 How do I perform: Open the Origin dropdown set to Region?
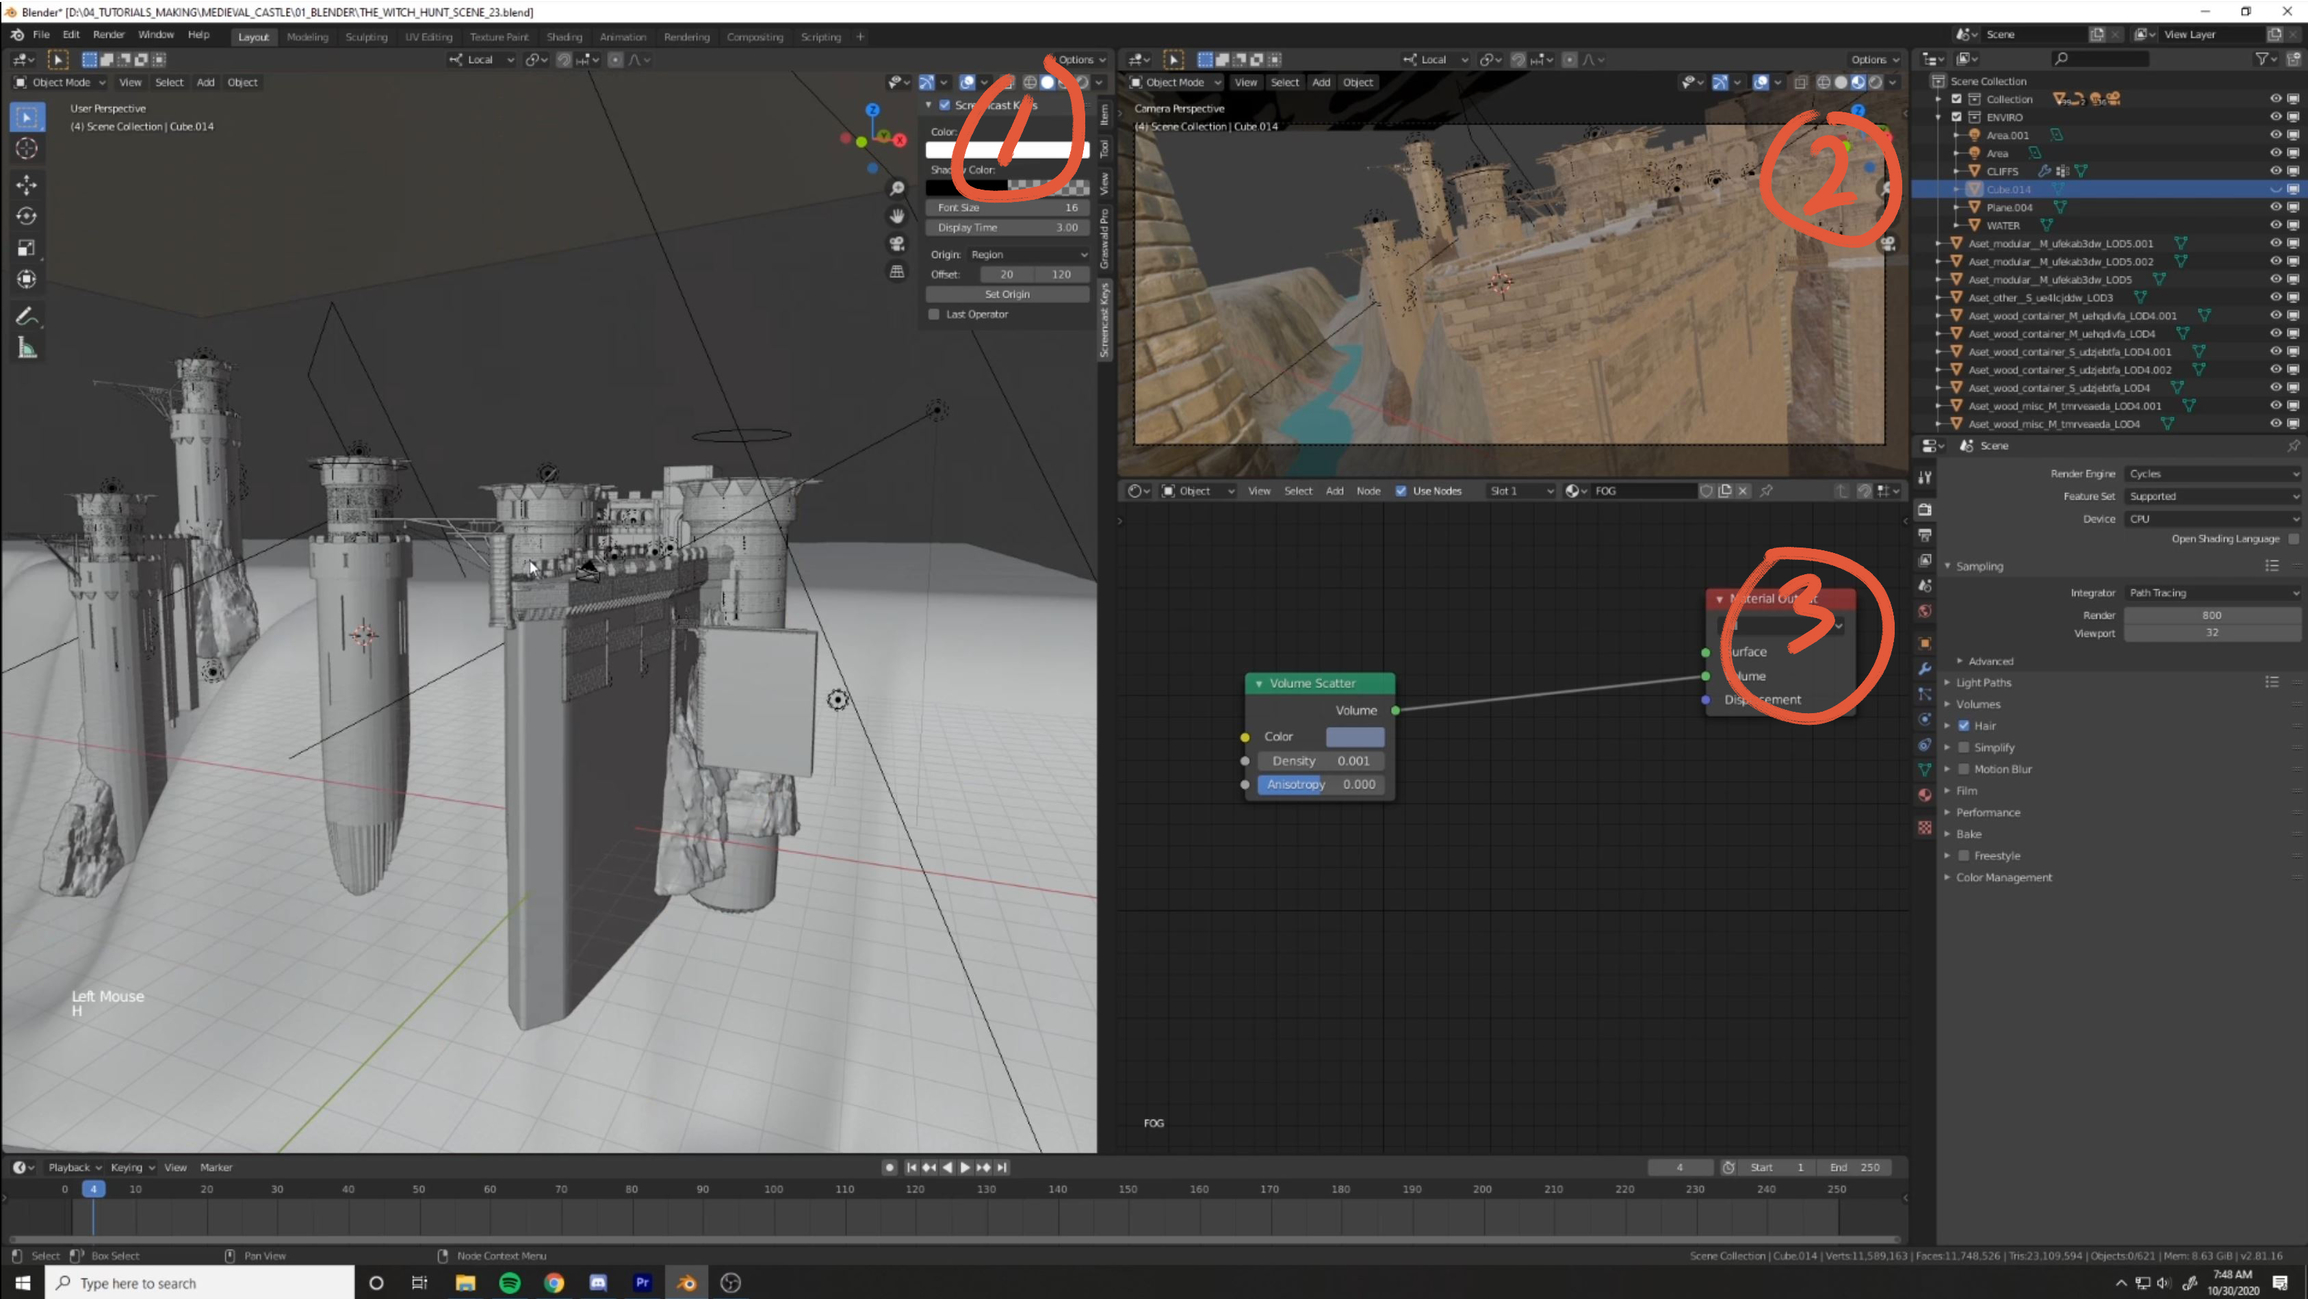[x=1028, y=255]
